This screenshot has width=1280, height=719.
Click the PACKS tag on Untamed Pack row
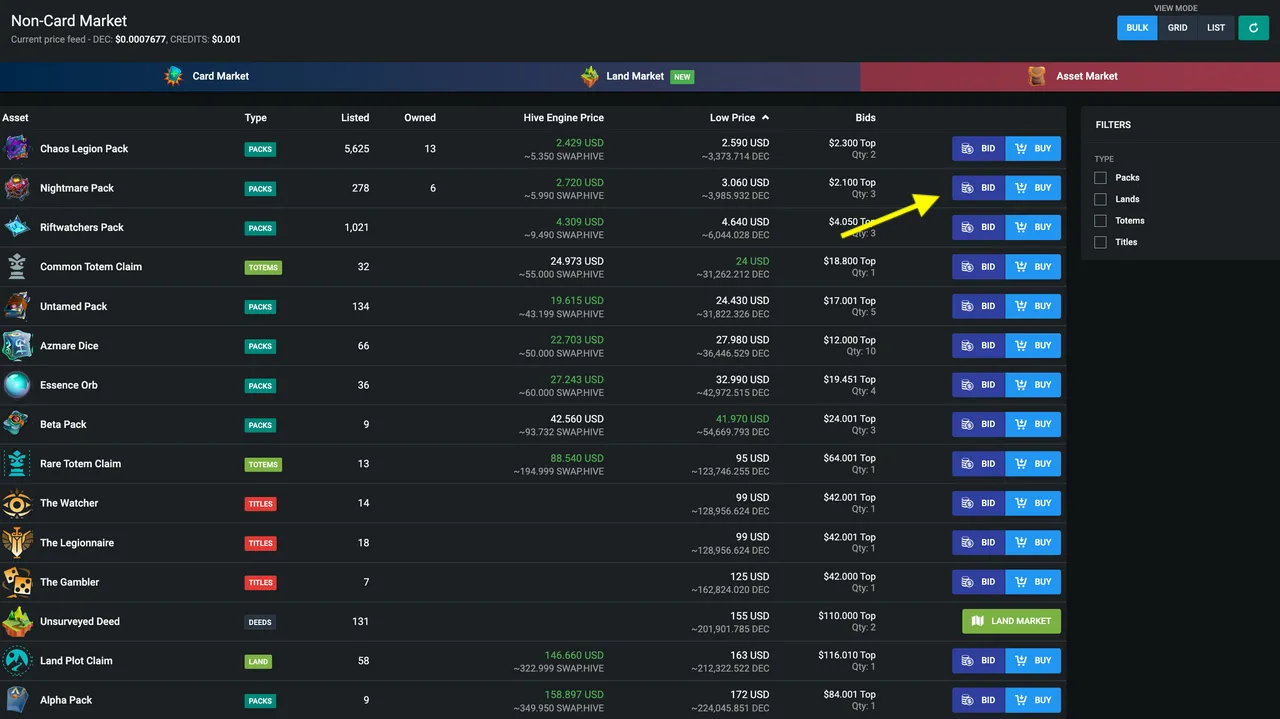tap(260, 307)
